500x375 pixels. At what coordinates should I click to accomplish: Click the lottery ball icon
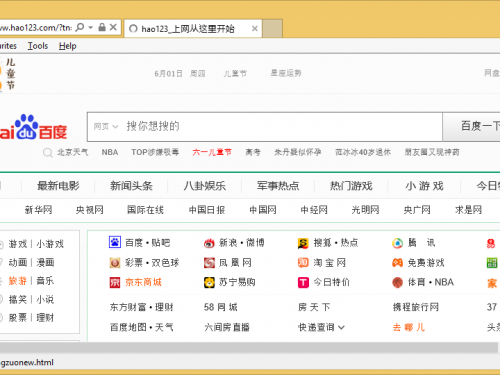click(x=115, y=263)
